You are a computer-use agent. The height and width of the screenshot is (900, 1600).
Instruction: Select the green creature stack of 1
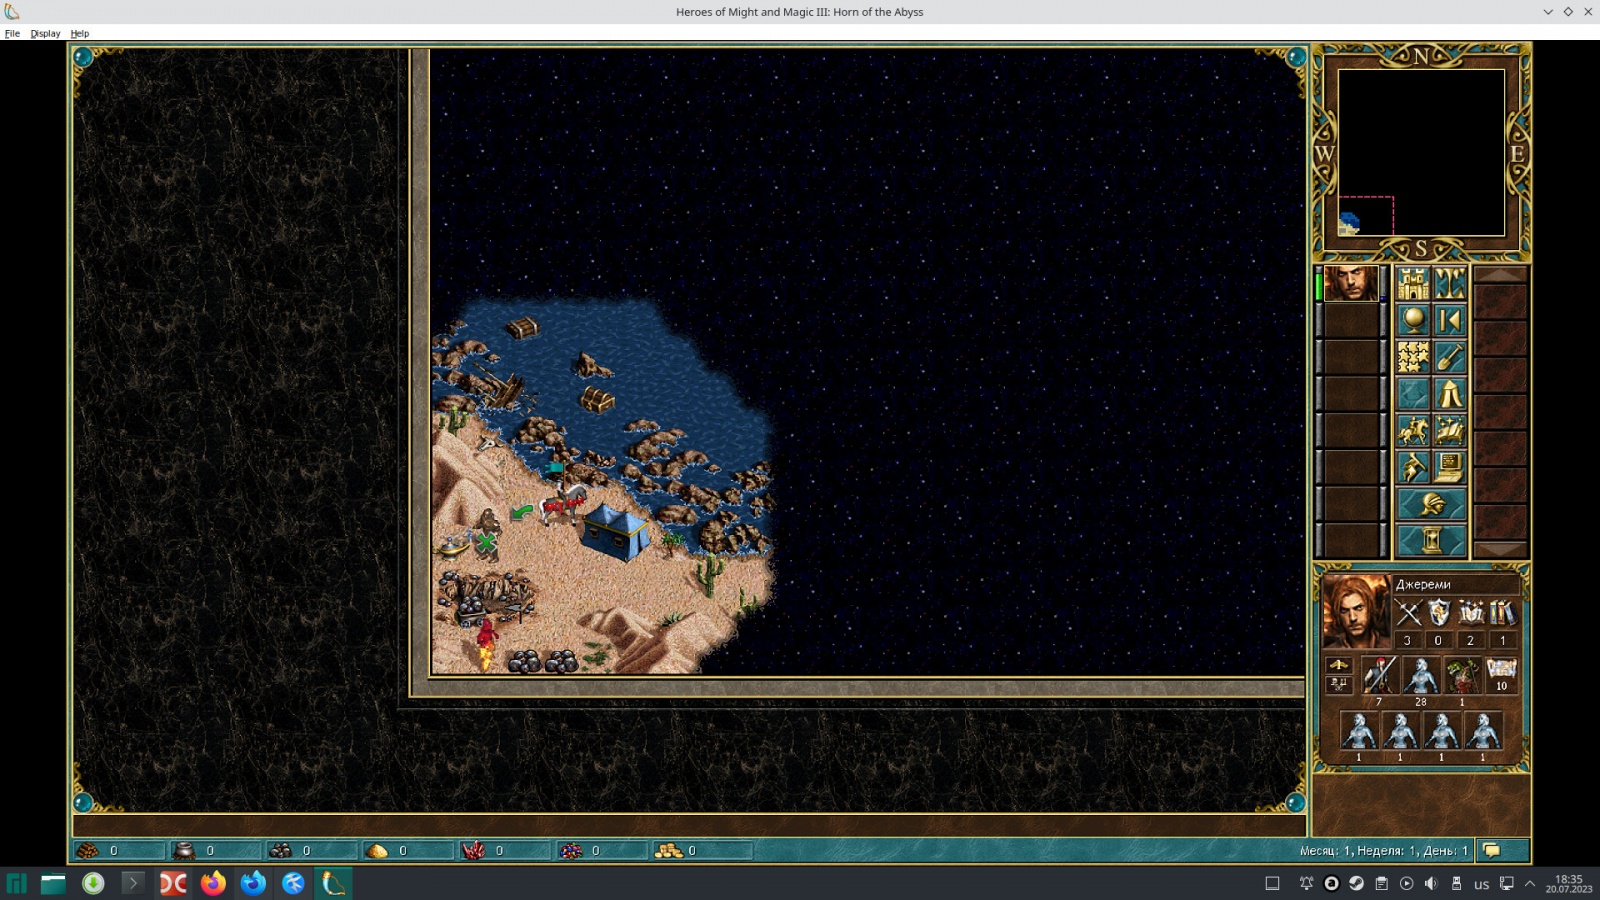[1462, 677]
